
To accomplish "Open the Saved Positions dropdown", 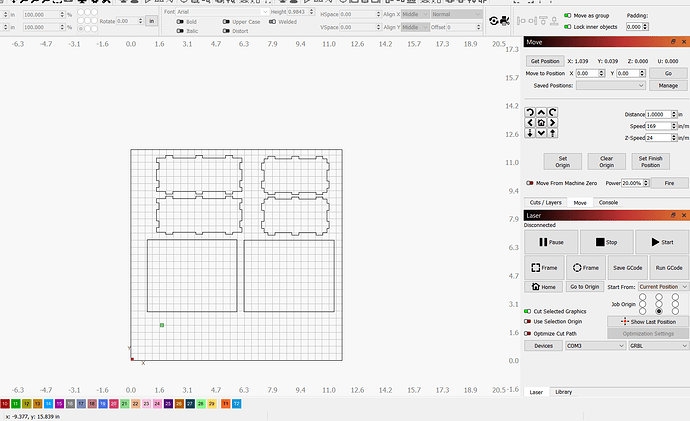I will point(611,85).
